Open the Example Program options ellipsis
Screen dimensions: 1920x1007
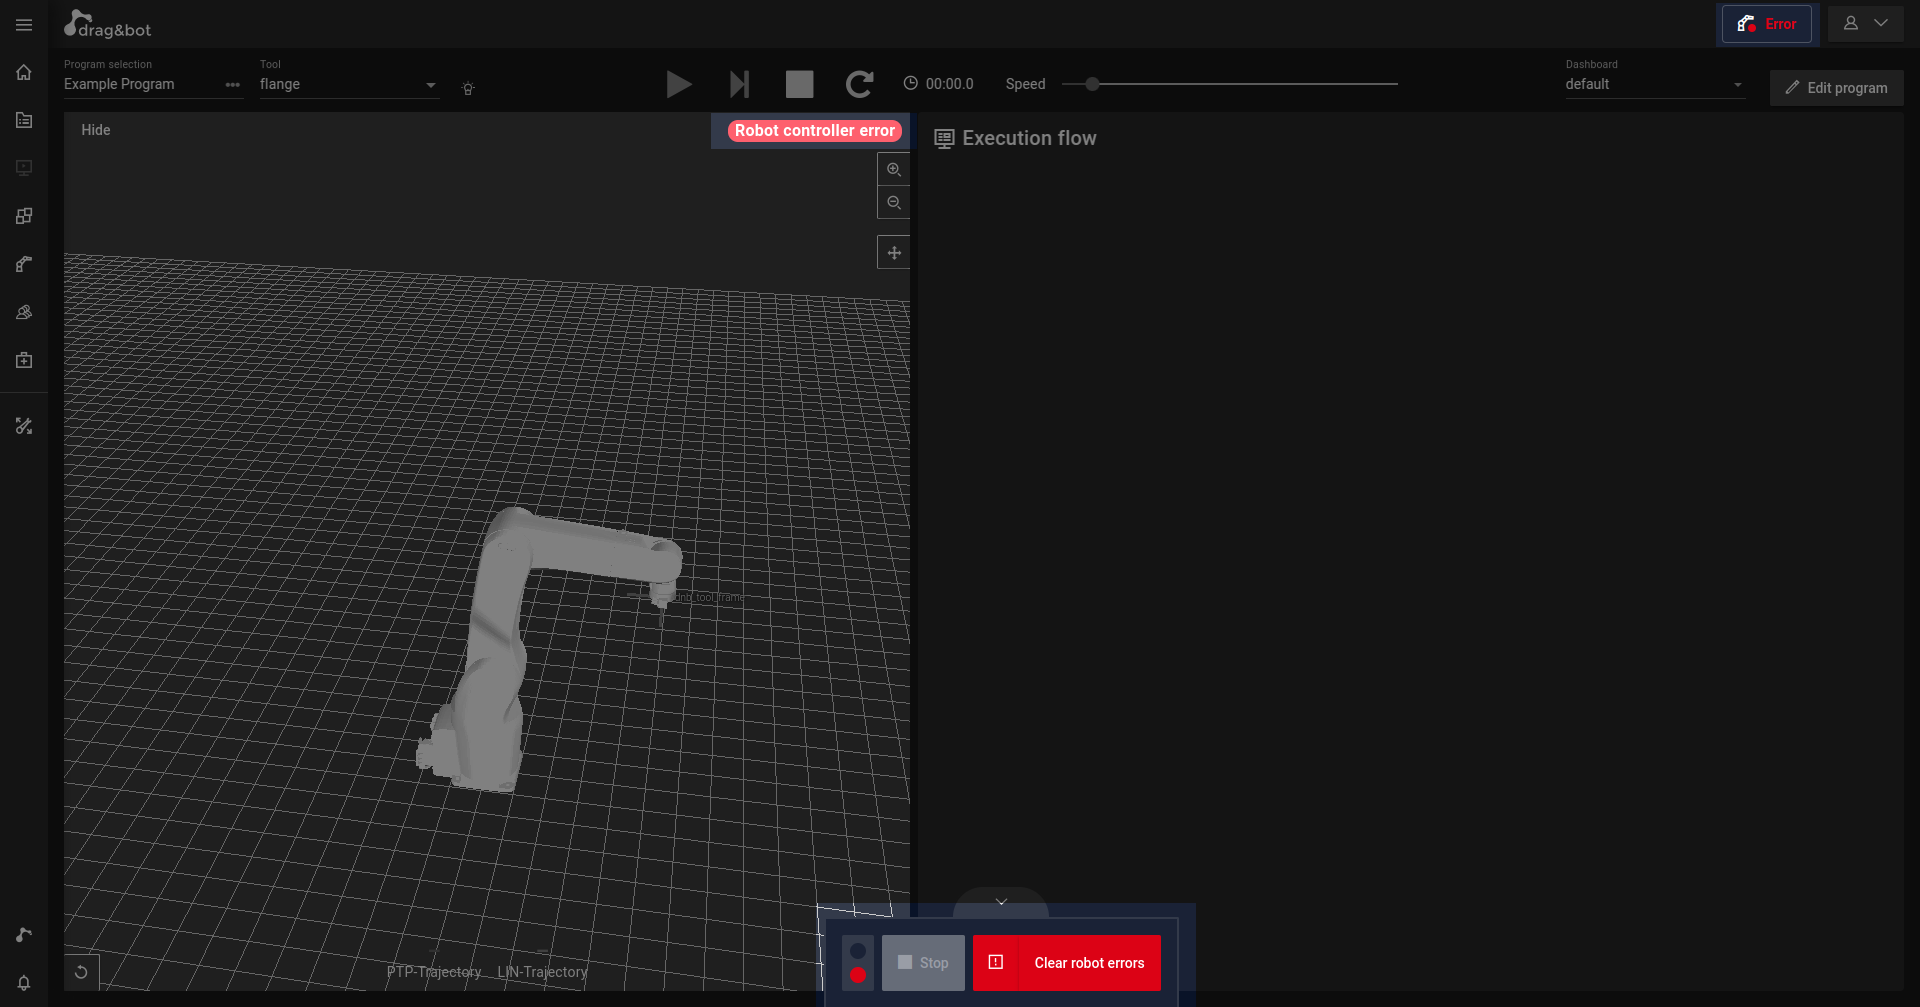(x=233, y=85)
